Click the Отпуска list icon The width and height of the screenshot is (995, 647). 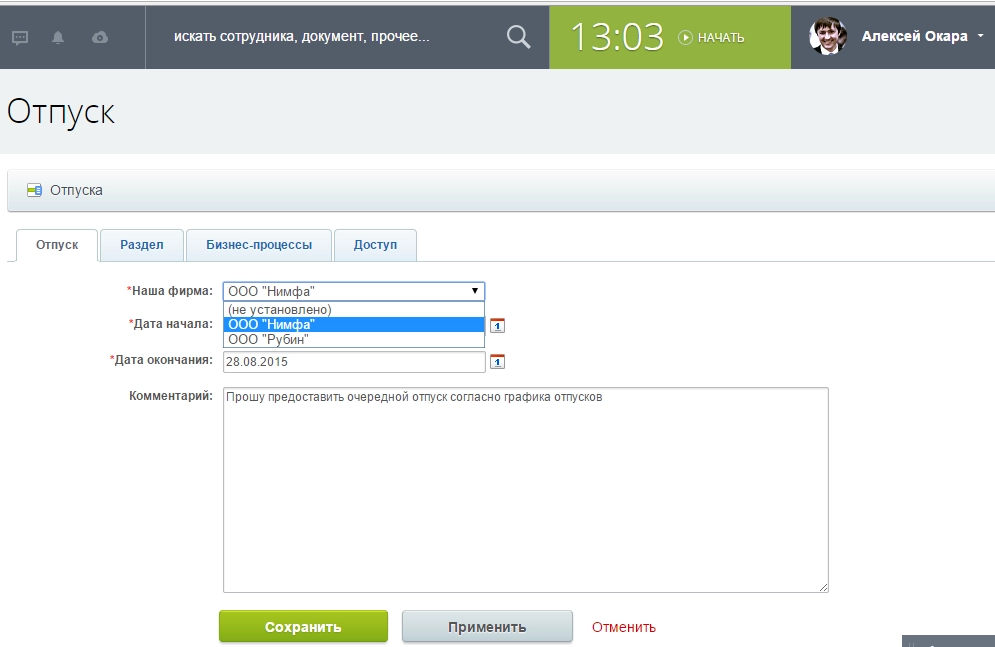click(x=34, y=190)
